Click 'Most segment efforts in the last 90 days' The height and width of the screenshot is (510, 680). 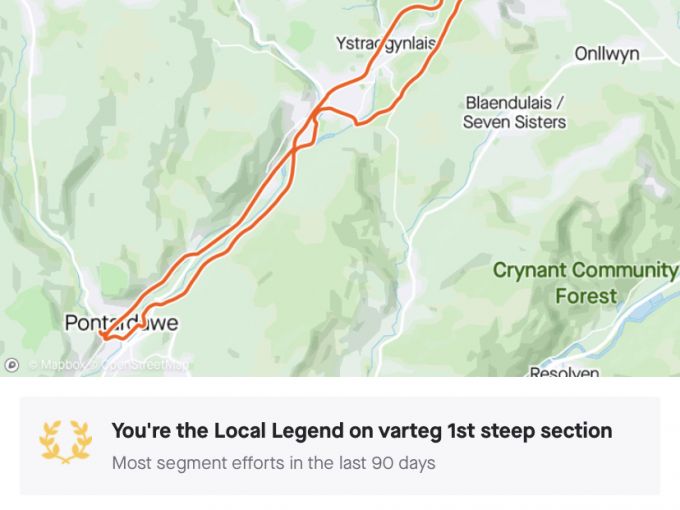point(273,463)
